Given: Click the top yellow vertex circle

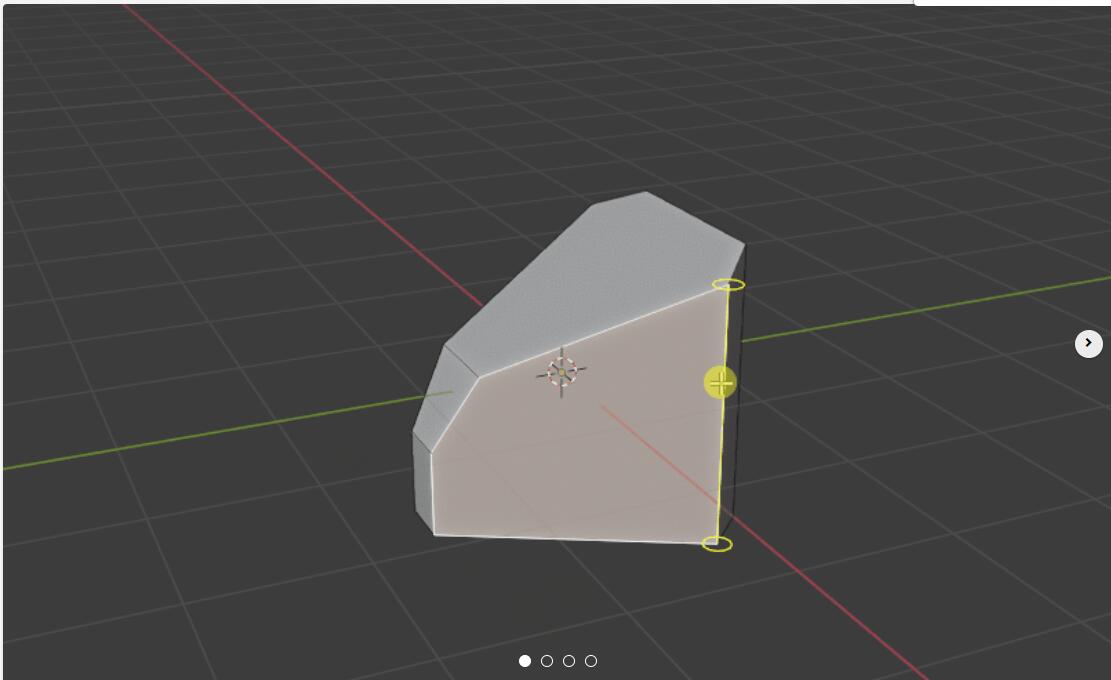Looking at the screenshot, I should click(x=728, y=285).
